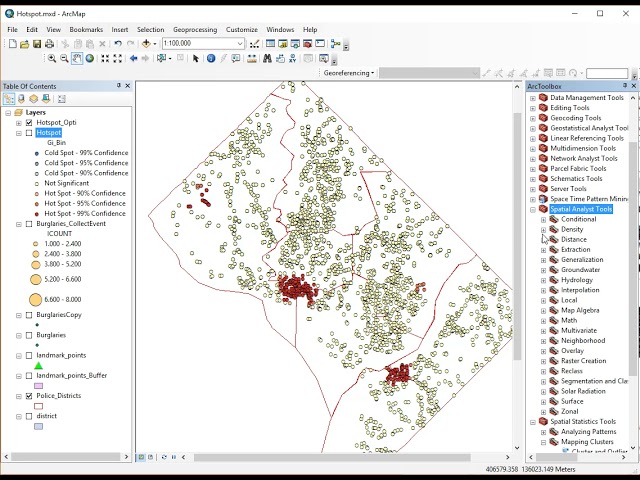Select the Select Elements arrow tool
Screen dimensions: 640x480
196,58
